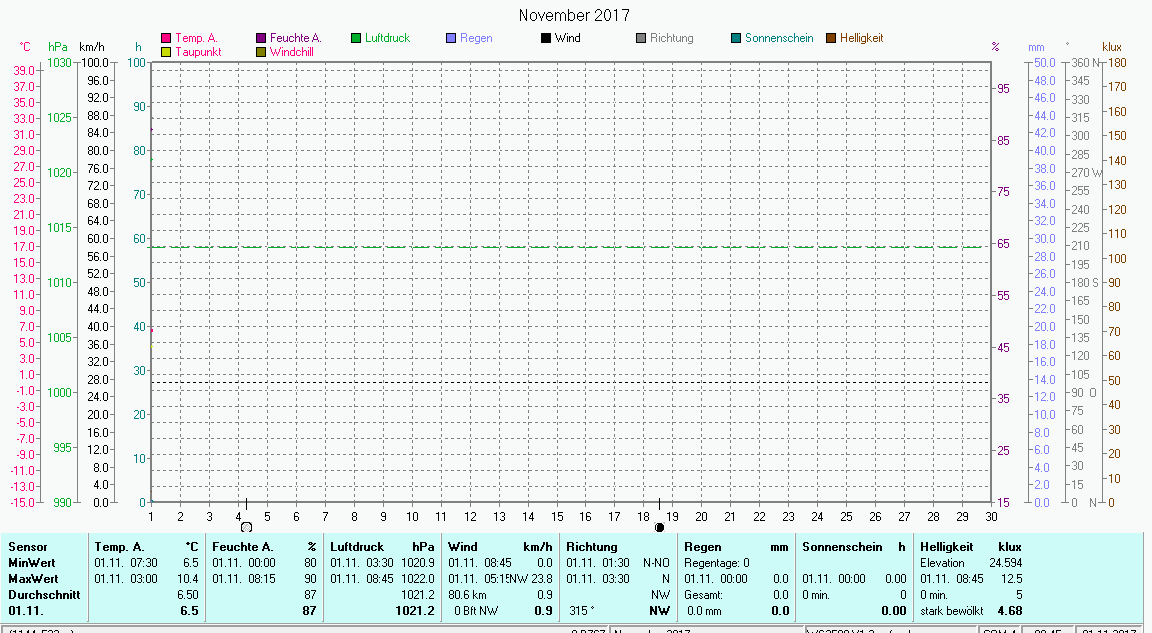Click the yellow Taupunkt legend square

click(x=166, y=52)
